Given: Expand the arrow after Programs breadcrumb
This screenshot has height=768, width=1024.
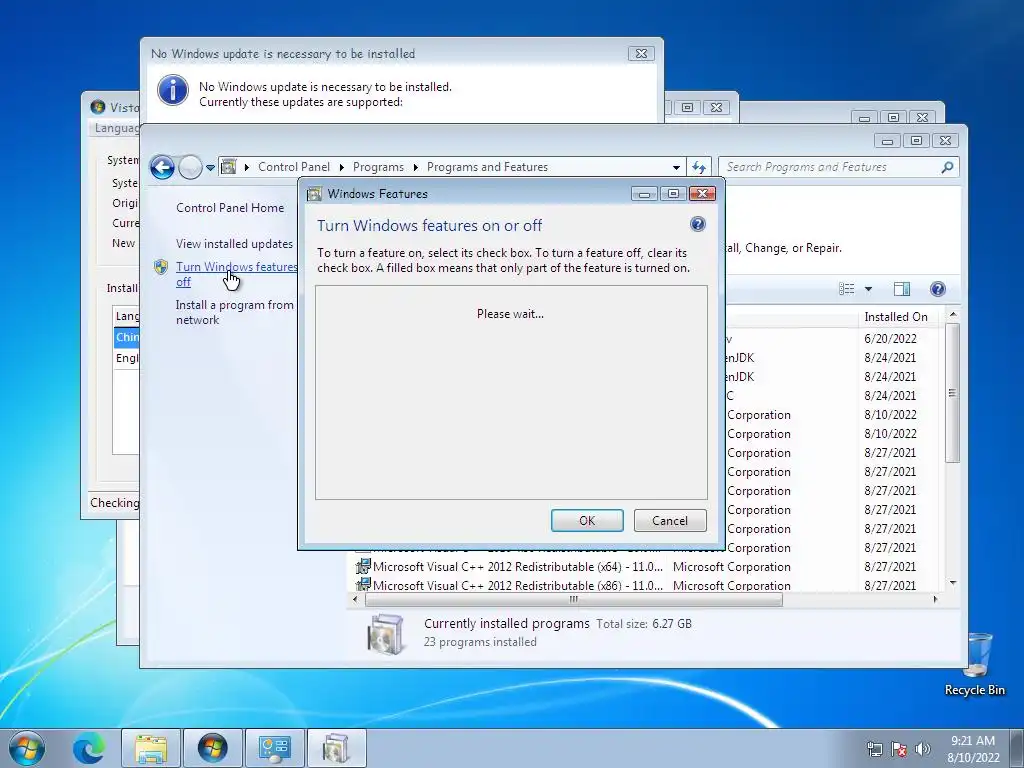Looking at the screenshot, I should (x=415, y=167).
